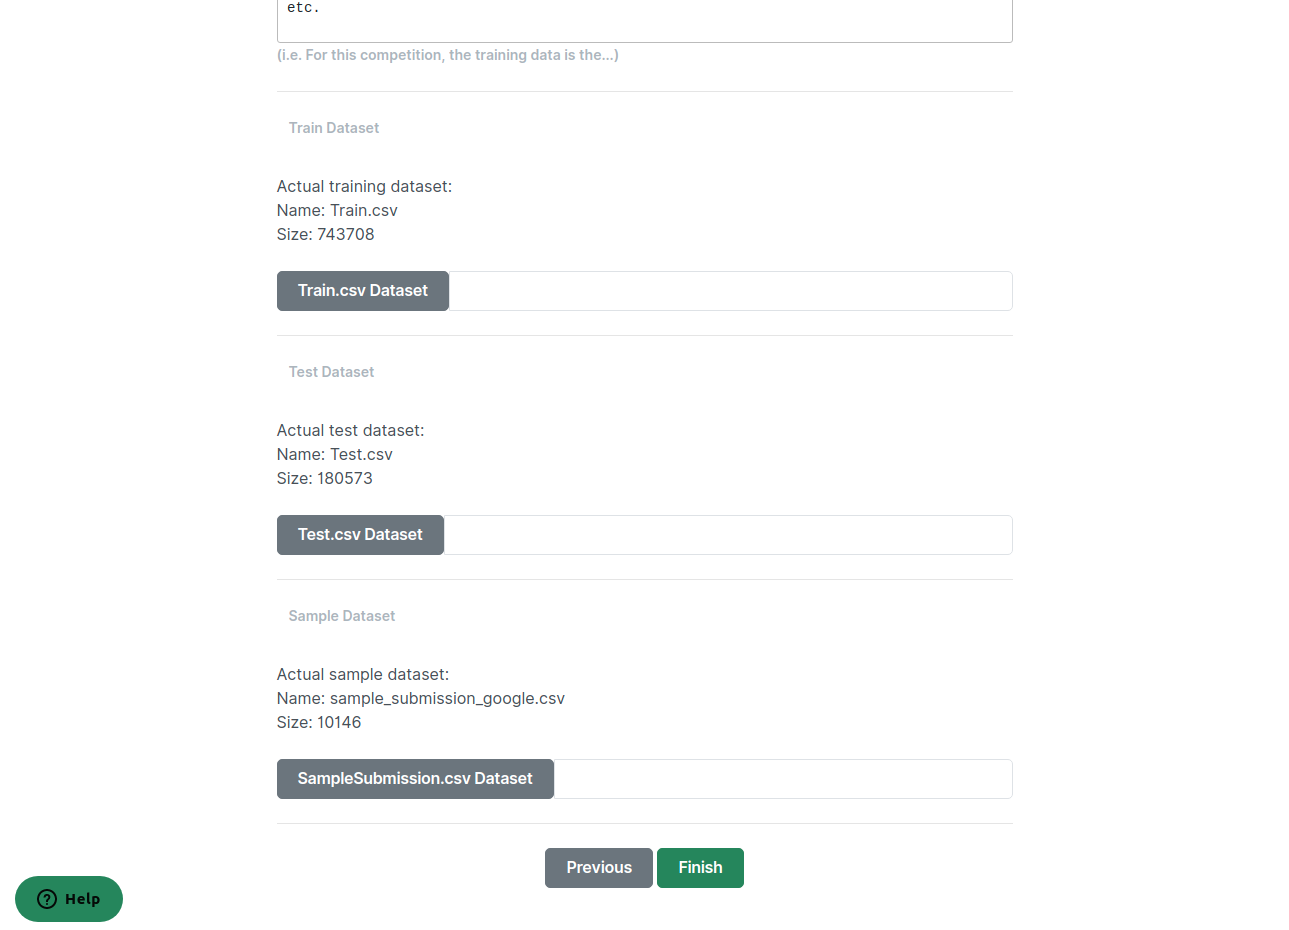Screen dimensions: 1289x930
Task: Click the question mark Help icon
Action: 47,899
